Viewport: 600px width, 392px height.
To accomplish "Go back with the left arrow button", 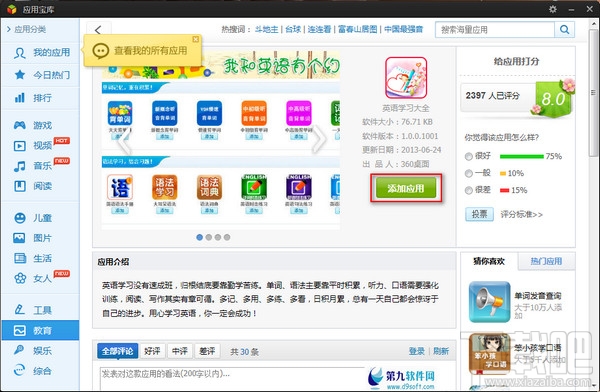I will (x=98, y=29).
